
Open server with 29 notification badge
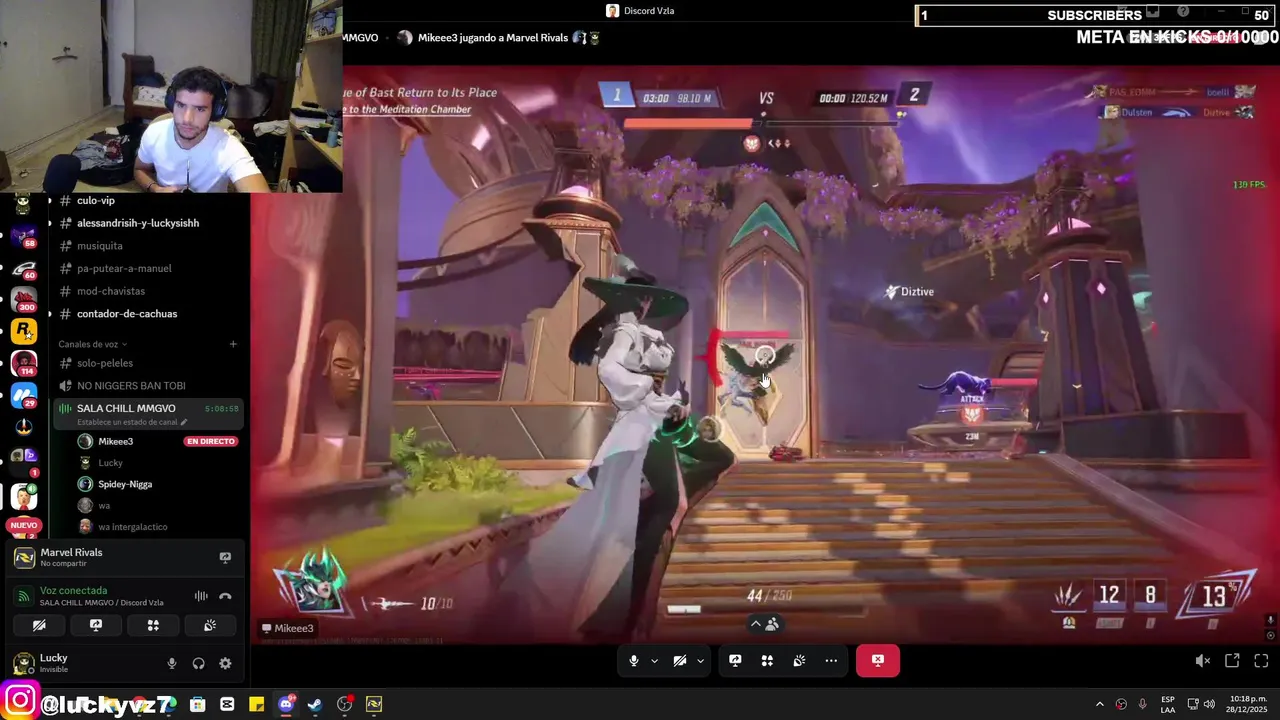coord(24,395)
